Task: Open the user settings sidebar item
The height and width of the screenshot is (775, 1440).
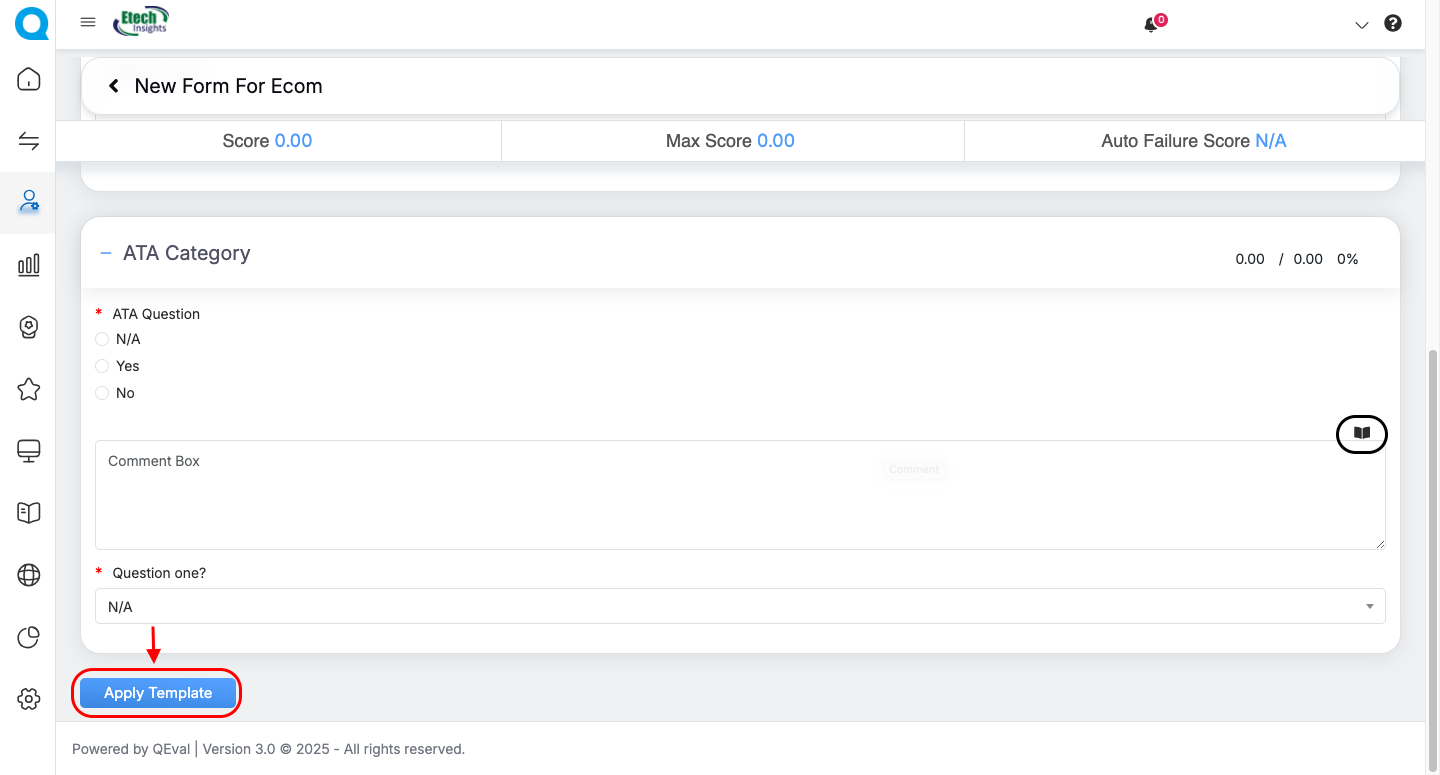Action: (x=29, y=203)
